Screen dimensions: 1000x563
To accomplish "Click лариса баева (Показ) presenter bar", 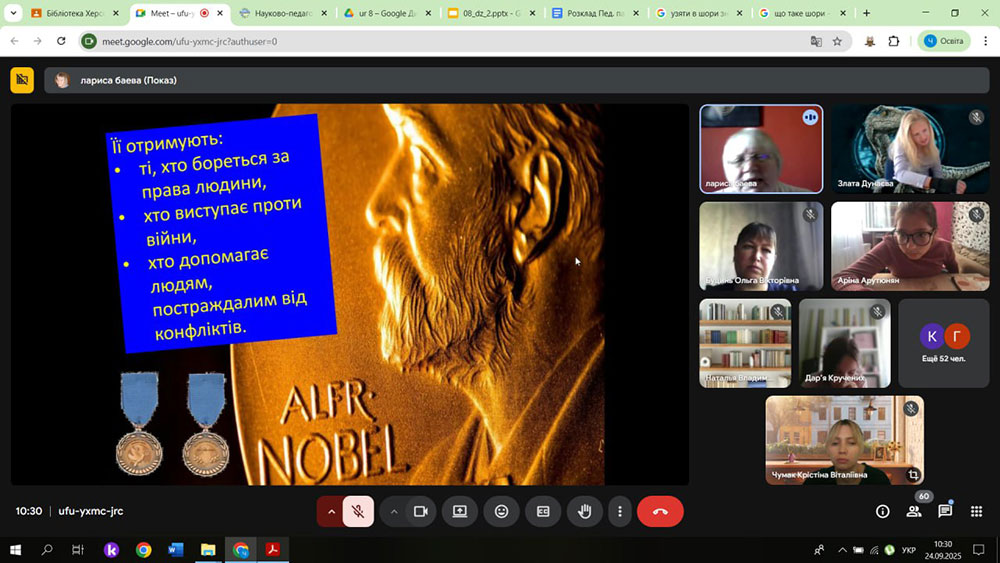I will (x=517, y=80).
